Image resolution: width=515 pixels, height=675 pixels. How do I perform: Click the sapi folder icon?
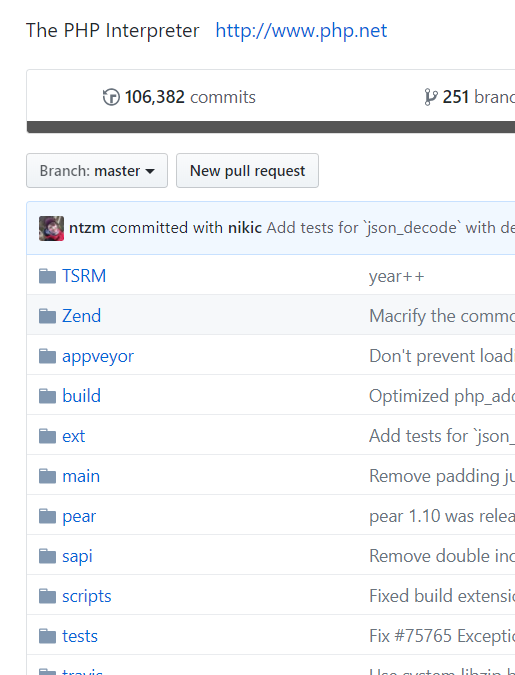(47, 556)
